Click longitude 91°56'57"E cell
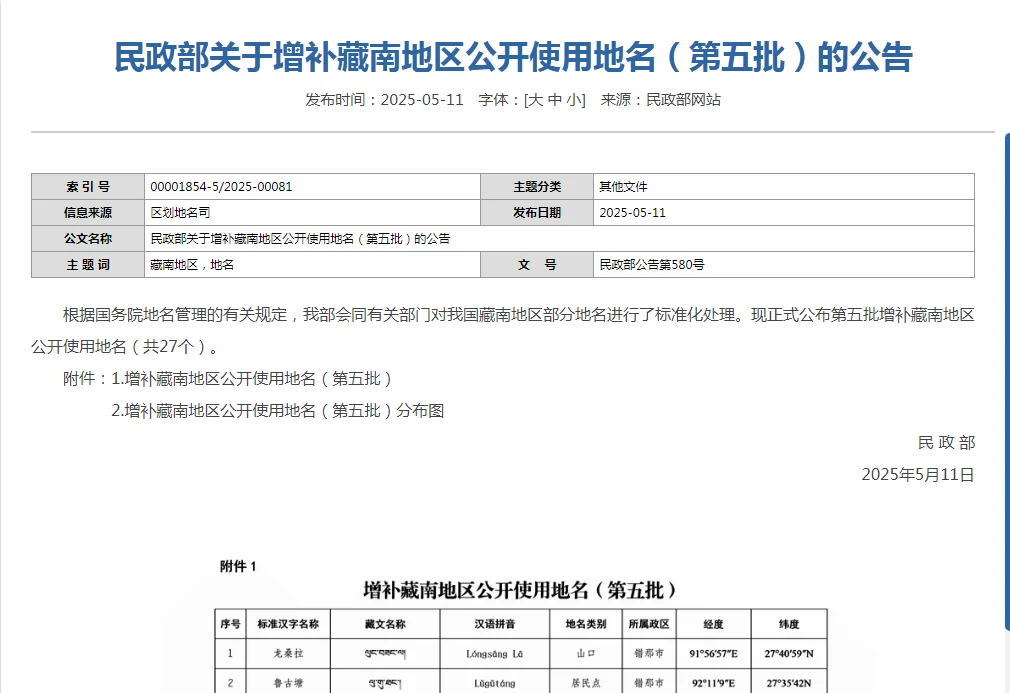The width and height of the screenshot is (1010, 693). point(714,653)
